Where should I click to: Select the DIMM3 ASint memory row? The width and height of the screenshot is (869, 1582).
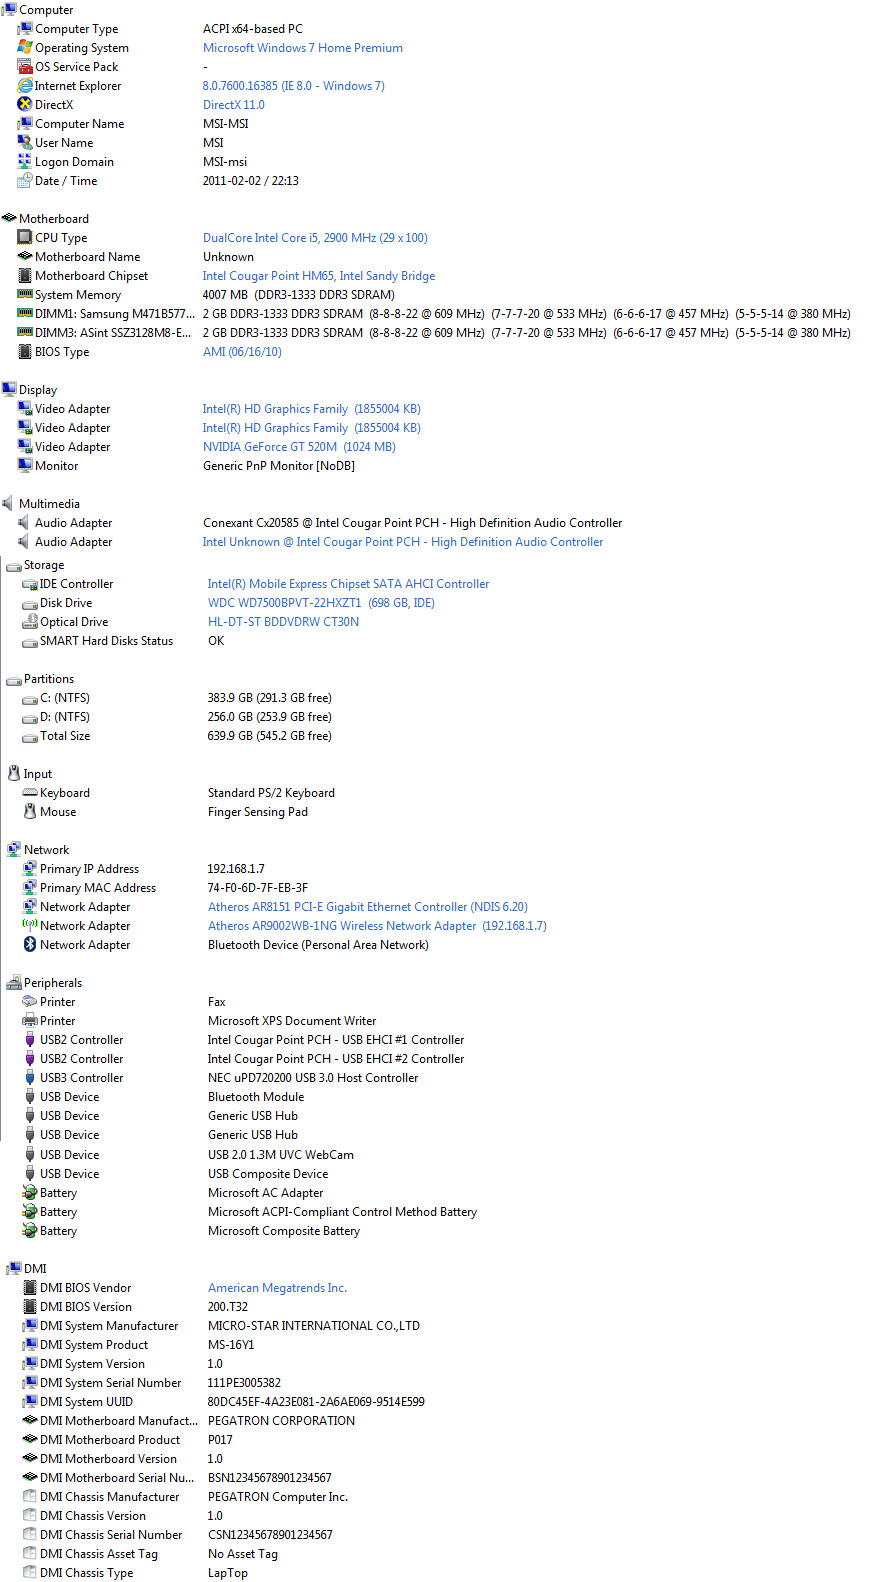click(434, 333)
